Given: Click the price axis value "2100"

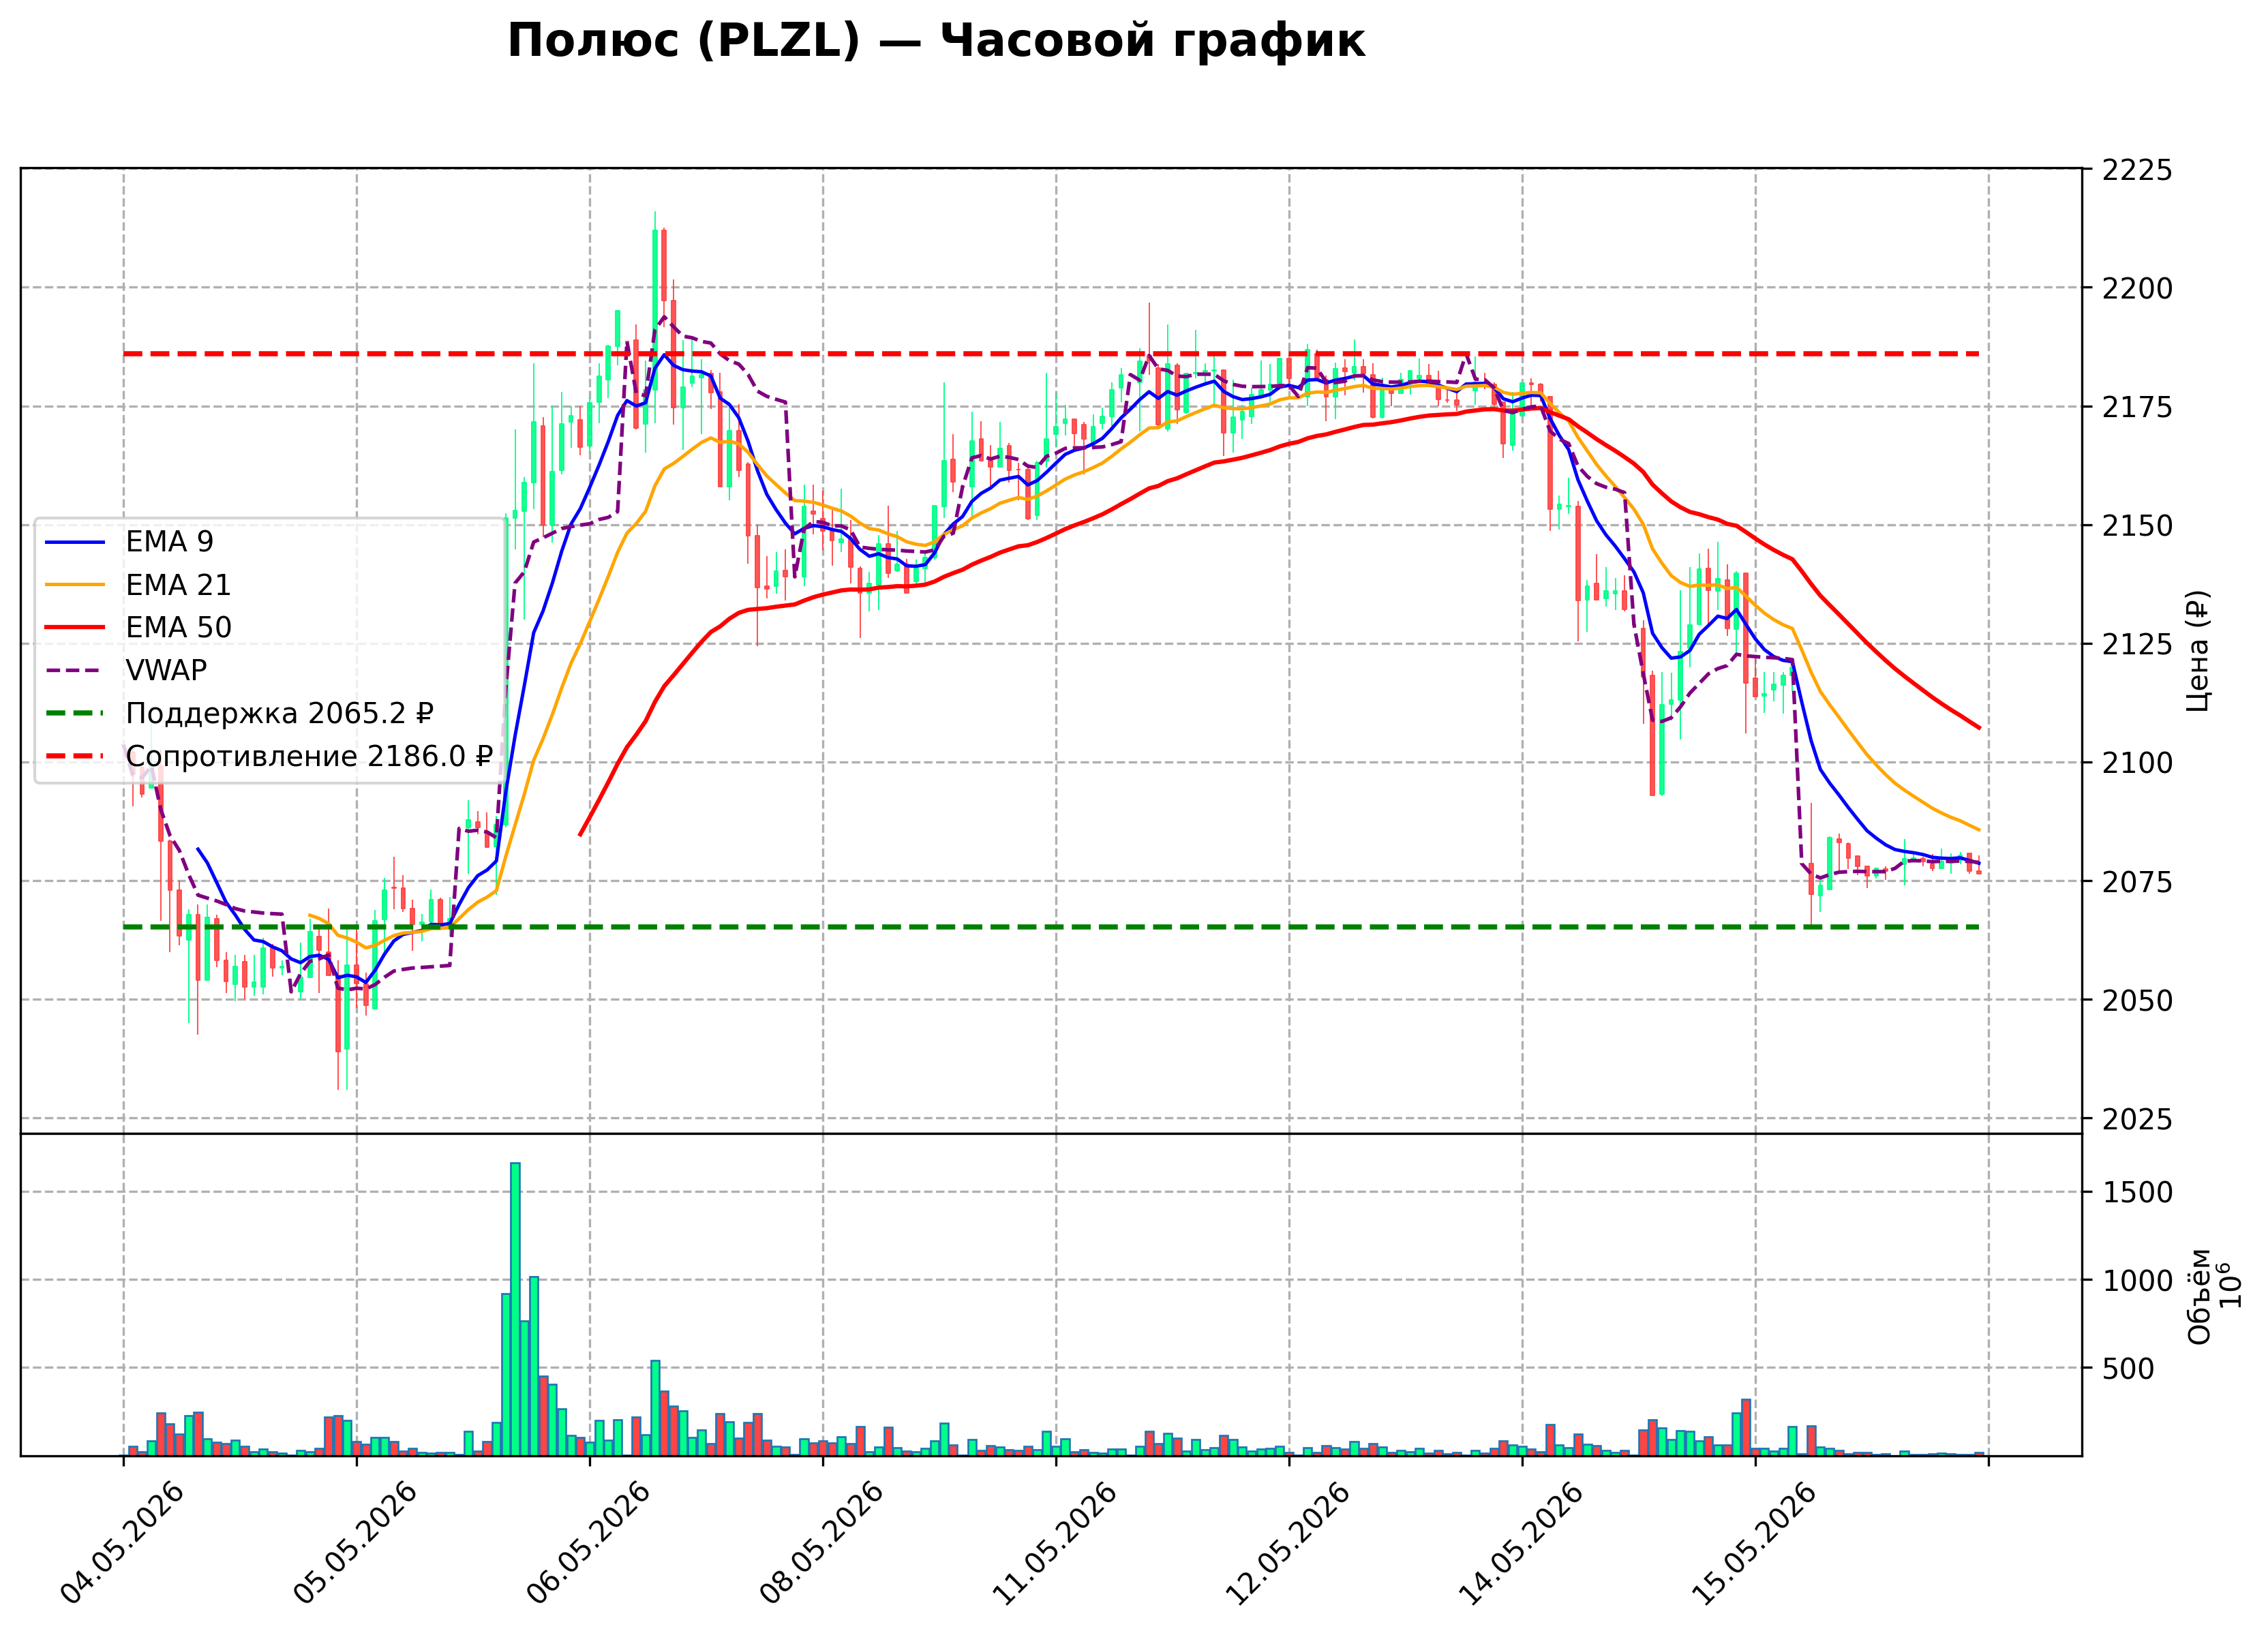Looking at the screenshot, I should 2137,763.
